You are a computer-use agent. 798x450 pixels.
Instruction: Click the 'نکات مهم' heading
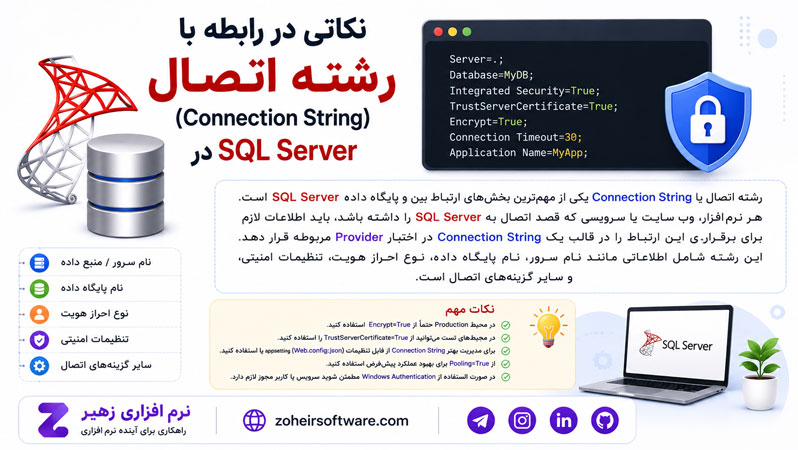(x=469, y=309)
